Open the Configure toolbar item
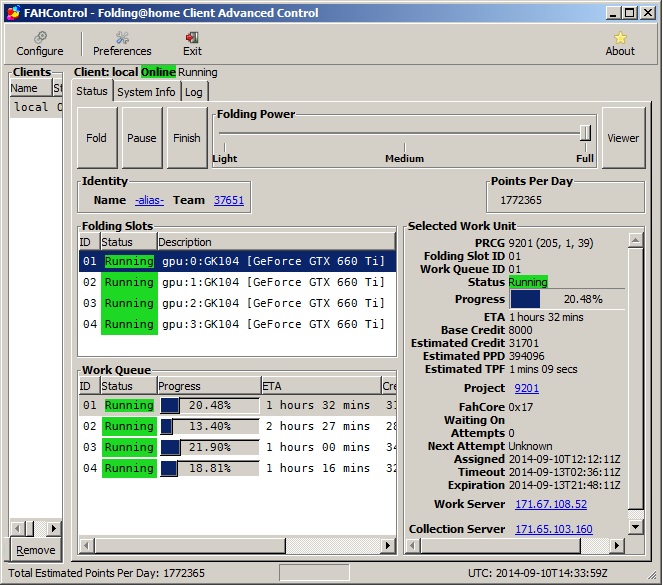Image resolution: width=663 pixels, height=585 pixels. tap(40, 44)
